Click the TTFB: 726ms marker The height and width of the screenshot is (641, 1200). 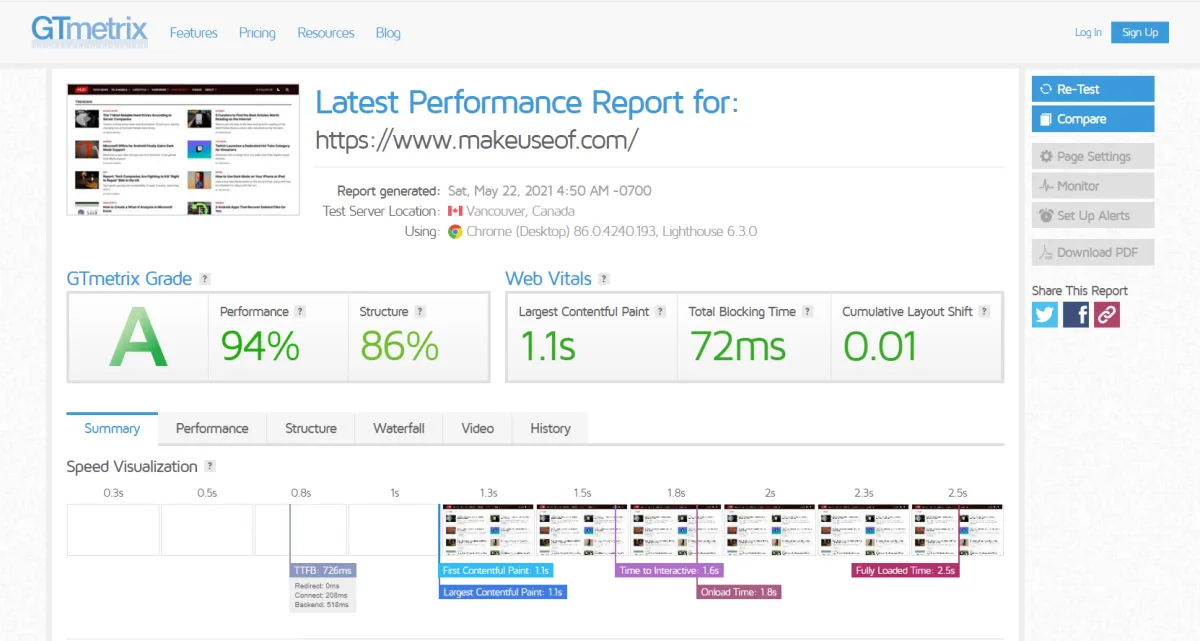[323, 570]
